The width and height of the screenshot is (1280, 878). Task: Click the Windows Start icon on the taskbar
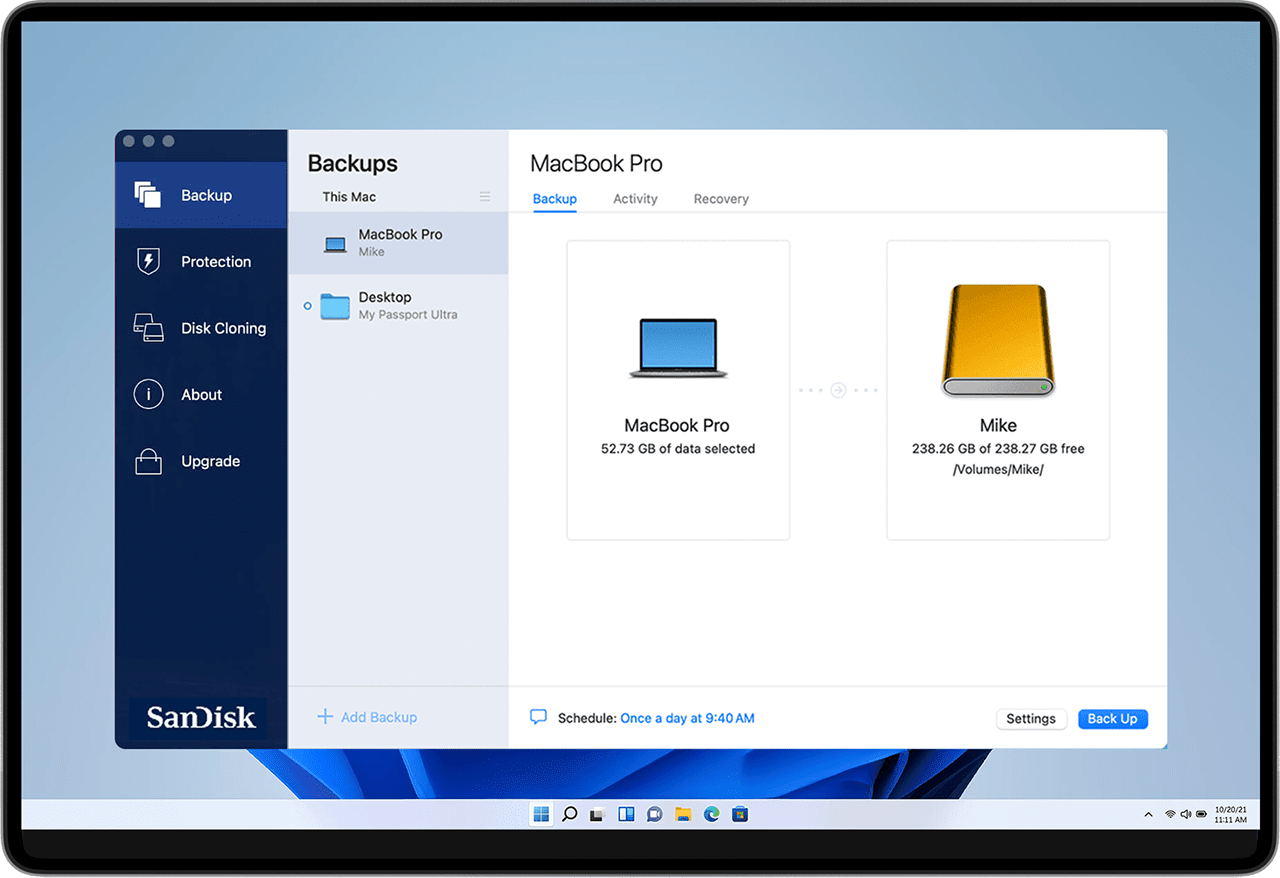tap(541, 814)
